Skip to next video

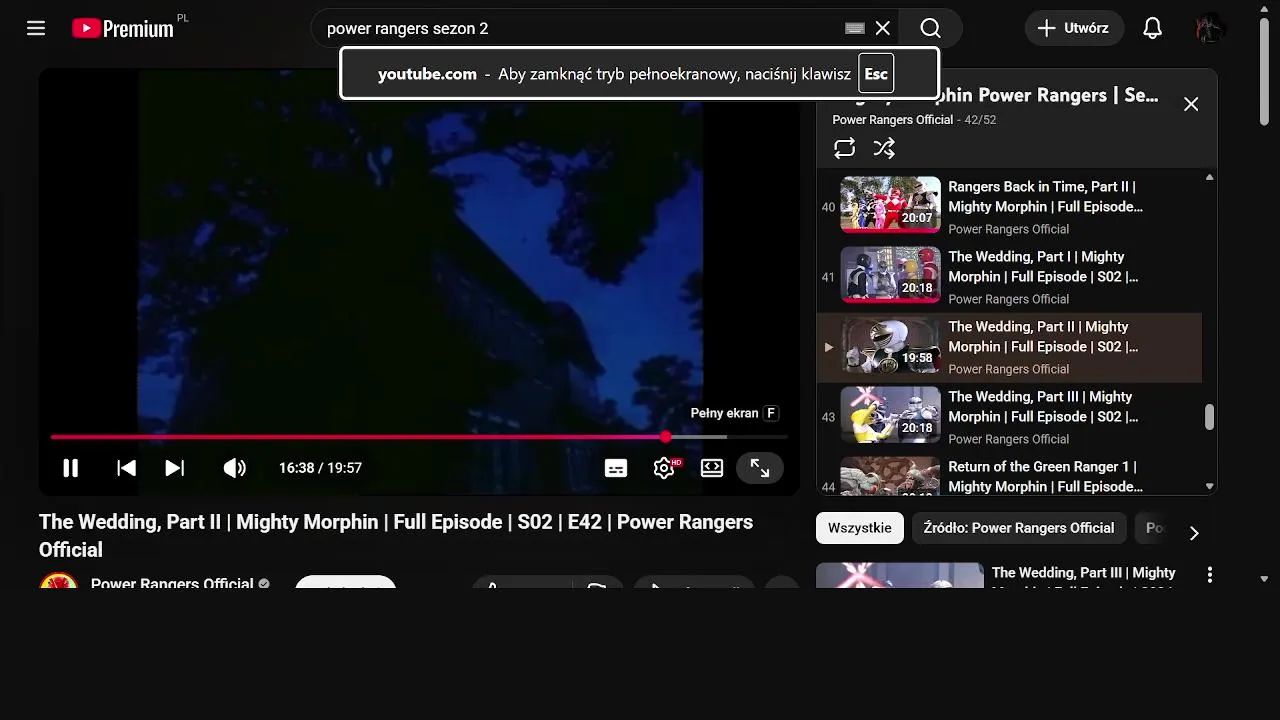pyautogui.click(x=175, y=468)
